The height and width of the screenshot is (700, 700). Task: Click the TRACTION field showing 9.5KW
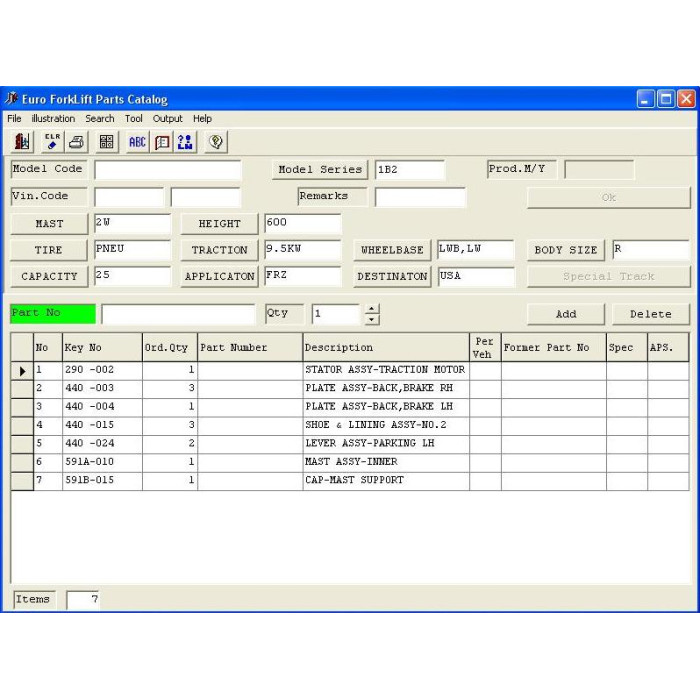303,250
